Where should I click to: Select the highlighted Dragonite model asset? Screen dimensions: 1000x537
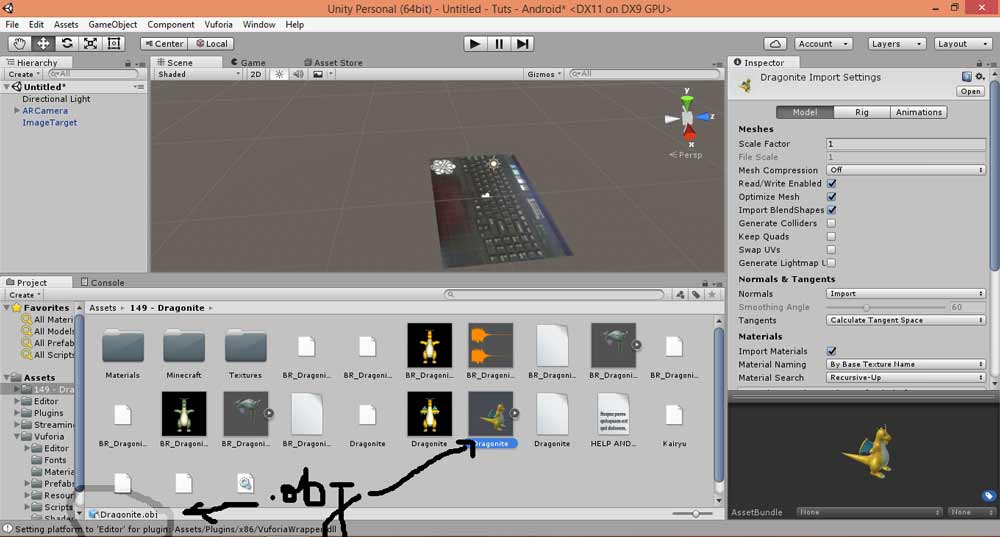pyautogui.click(x=490, y=420)
